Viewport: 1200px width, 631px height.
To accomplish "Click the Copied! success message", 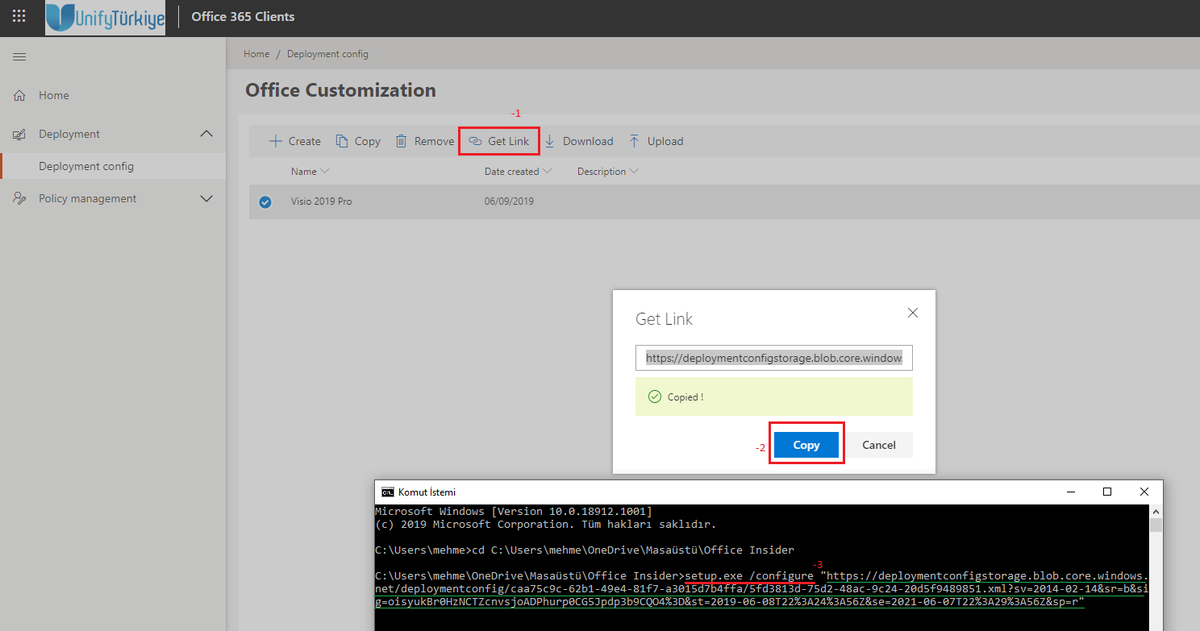I will tap(774, 397).
